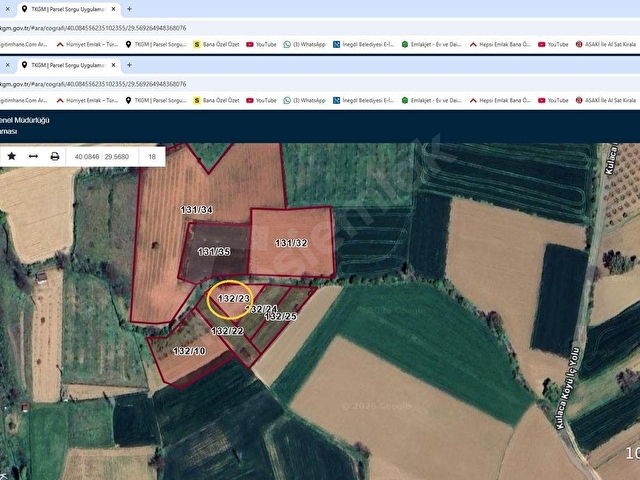
Task: Open ASAKİ İle Al Sat Kirala in lower bar
Action: tap(606, 100)
